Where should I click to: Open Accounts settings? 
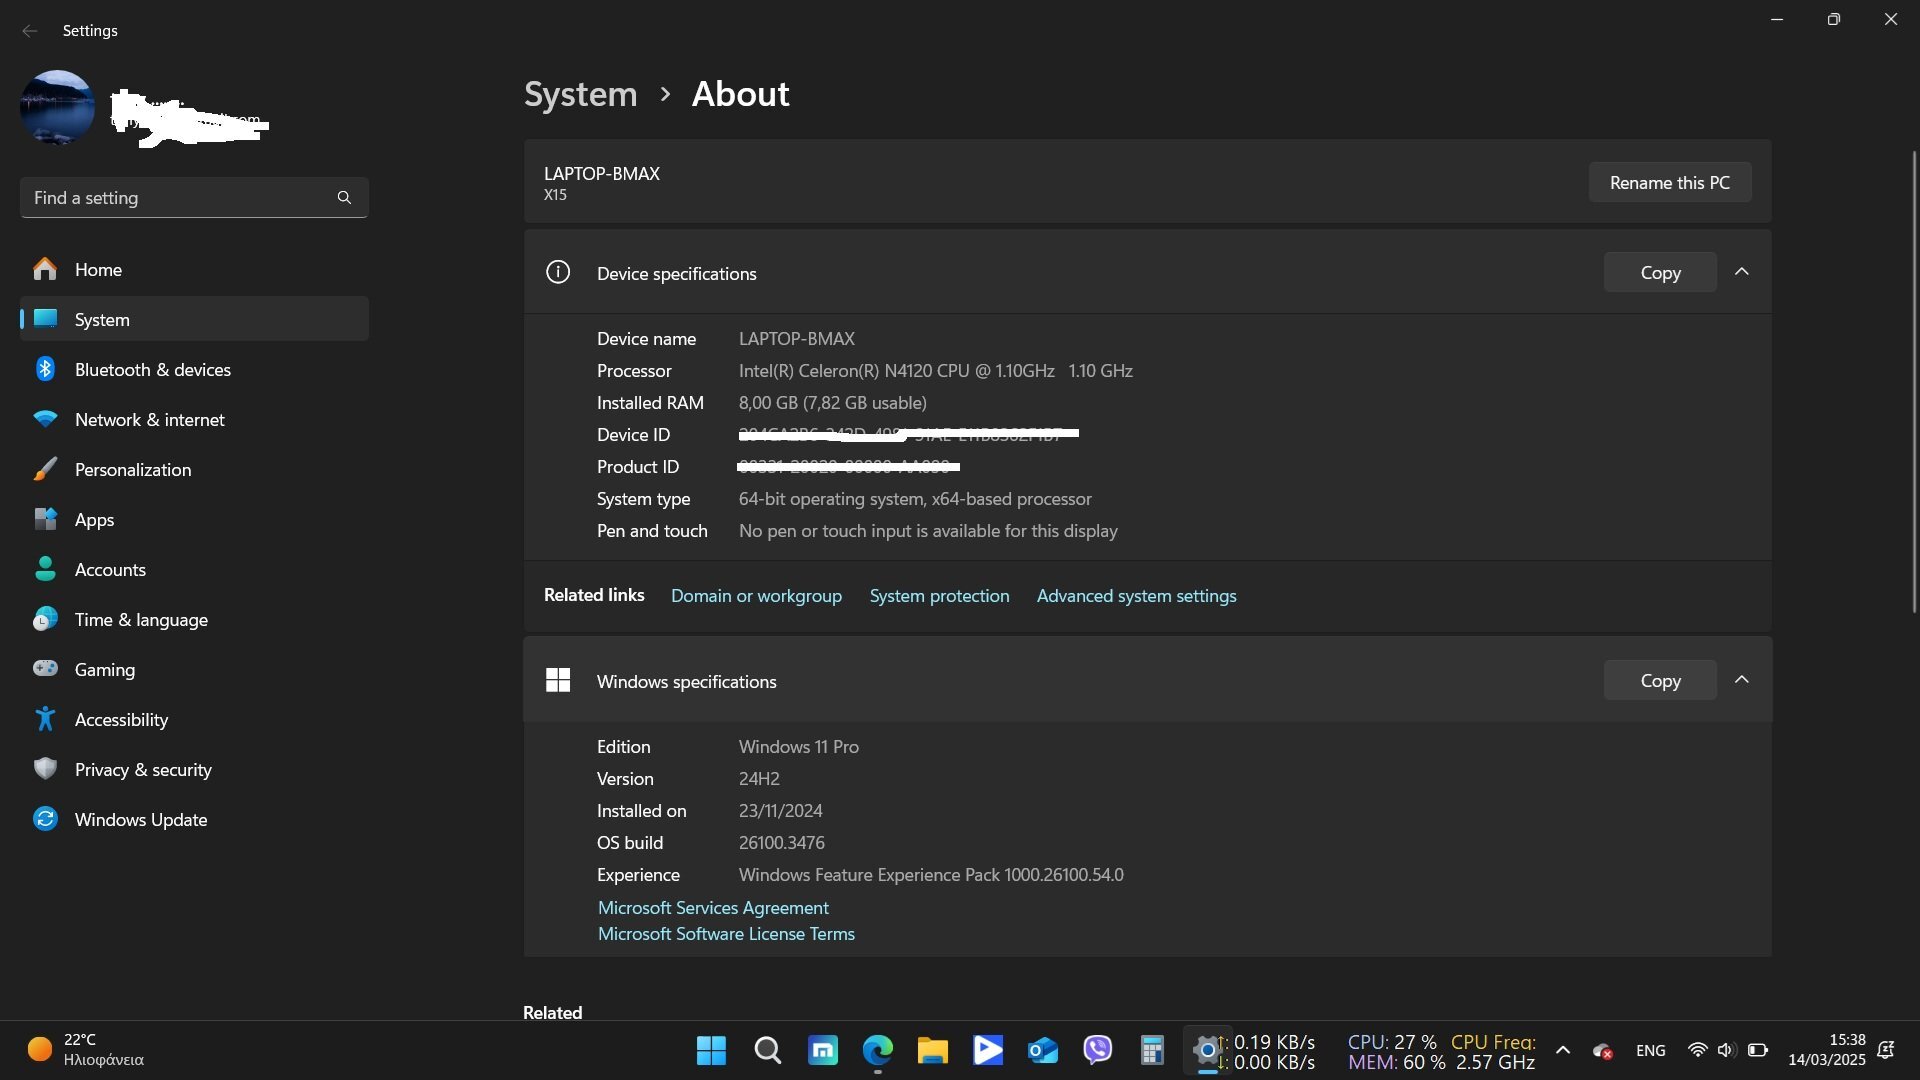194,570
